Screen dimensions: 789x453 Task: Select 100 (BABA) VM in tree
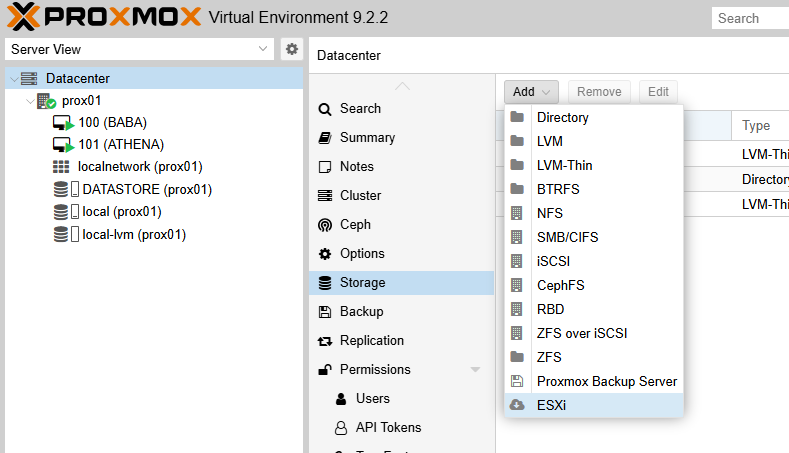tap(154, 123)
